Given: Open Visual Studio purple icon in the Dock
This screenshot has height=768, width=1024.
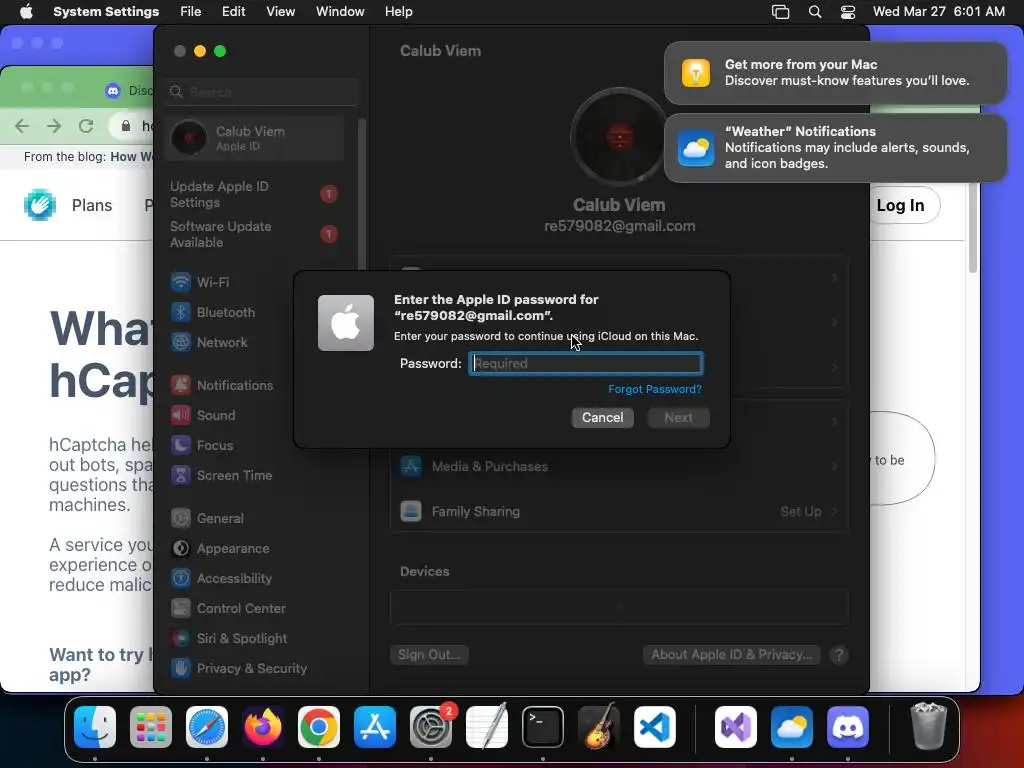Looking at the screenshot, I should click(x=736, y=727).
